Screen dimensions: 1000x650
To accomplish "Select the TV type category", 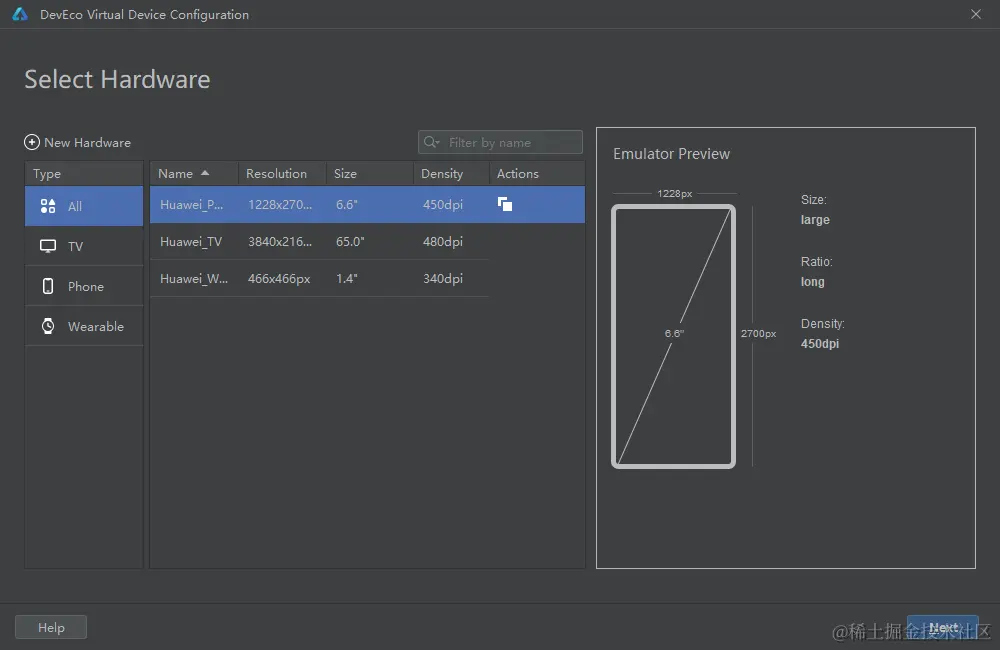I will point(84,246).
